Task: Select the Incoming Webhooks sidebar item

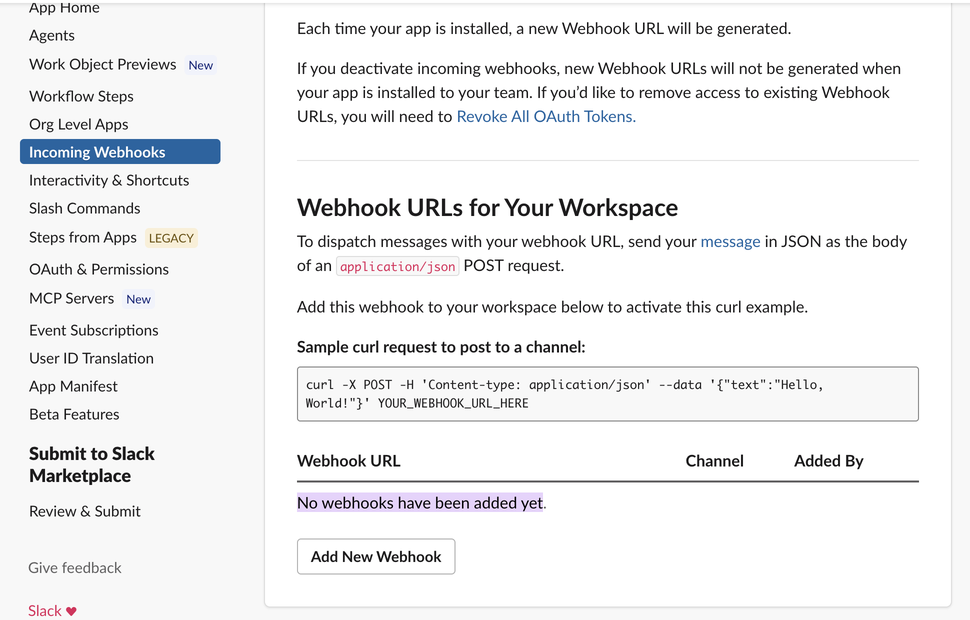Action: (x=120, y=152)
